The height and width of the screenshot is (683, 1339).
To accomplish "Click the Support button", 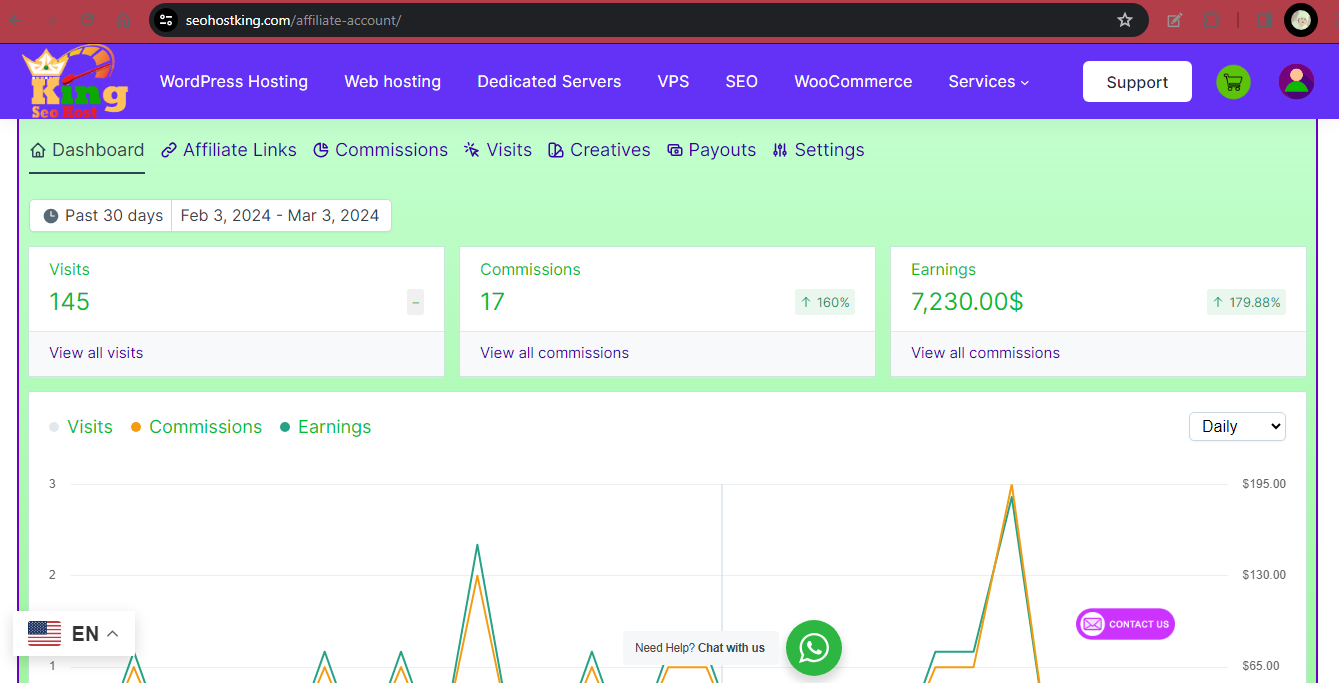I will pyautogui.click(x=1137, y=82).
